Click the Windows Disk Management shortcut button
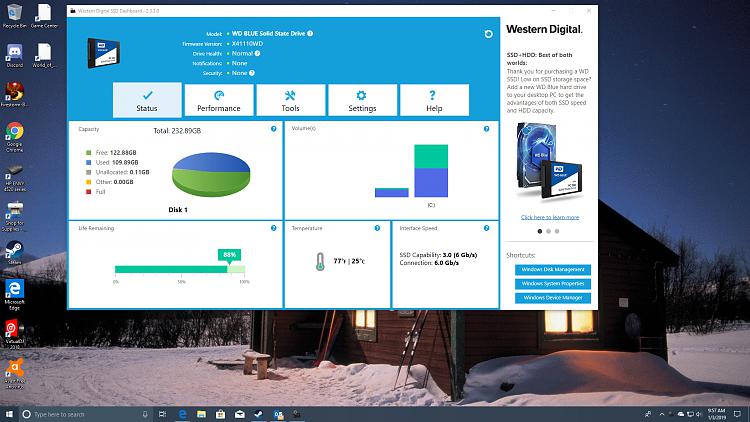Image resolution: width=750 pixels, height=422 pixels. point(552,270)
